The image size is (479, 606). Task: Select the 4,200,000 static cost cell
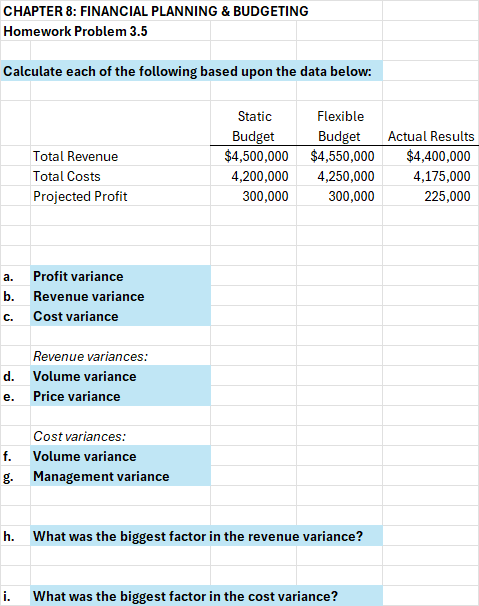point(254,176)
